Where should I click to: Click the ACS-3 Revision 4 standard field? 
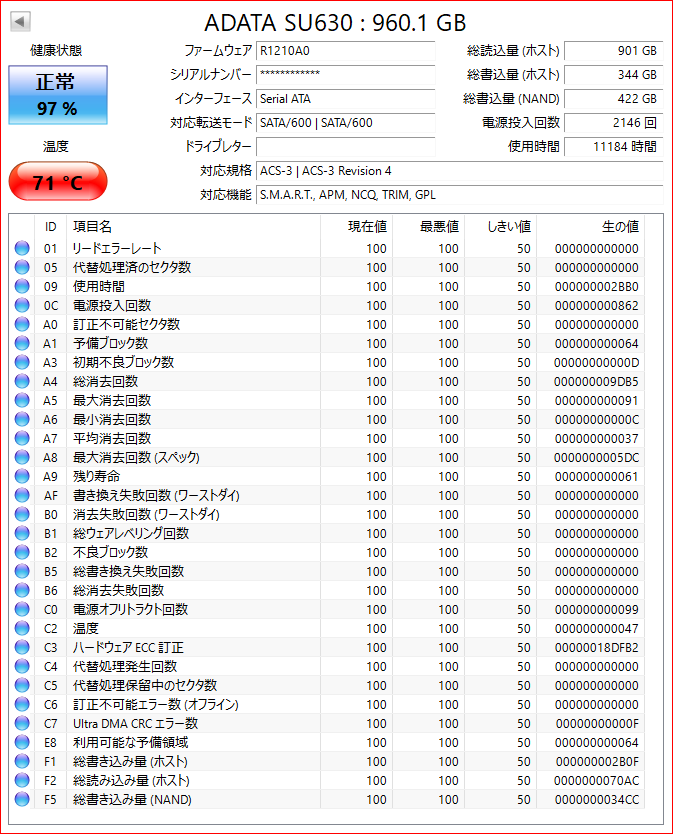pyautogui.click(x=460, y=171)
